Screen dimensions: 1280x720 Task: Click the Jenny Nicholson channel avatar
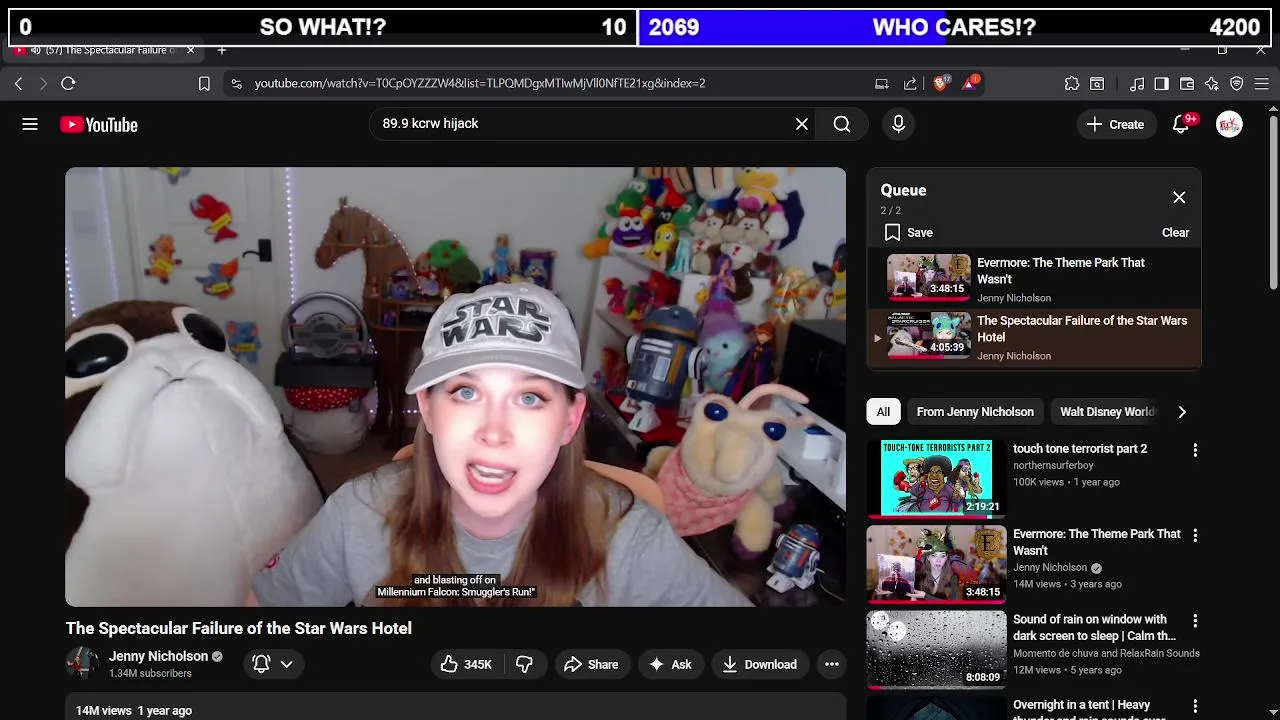82,663
